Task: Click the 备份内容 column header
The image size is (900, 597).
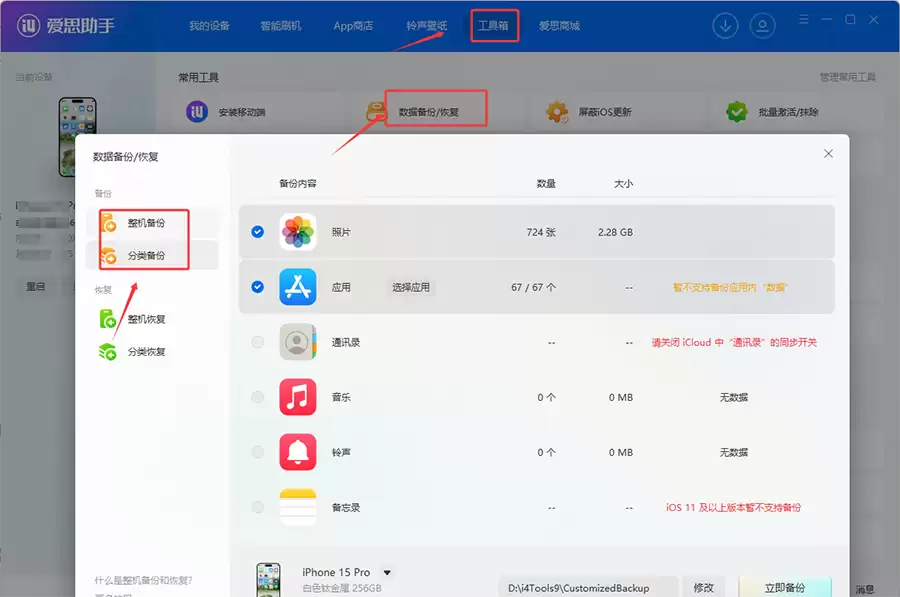Action: tap(298, 184)
